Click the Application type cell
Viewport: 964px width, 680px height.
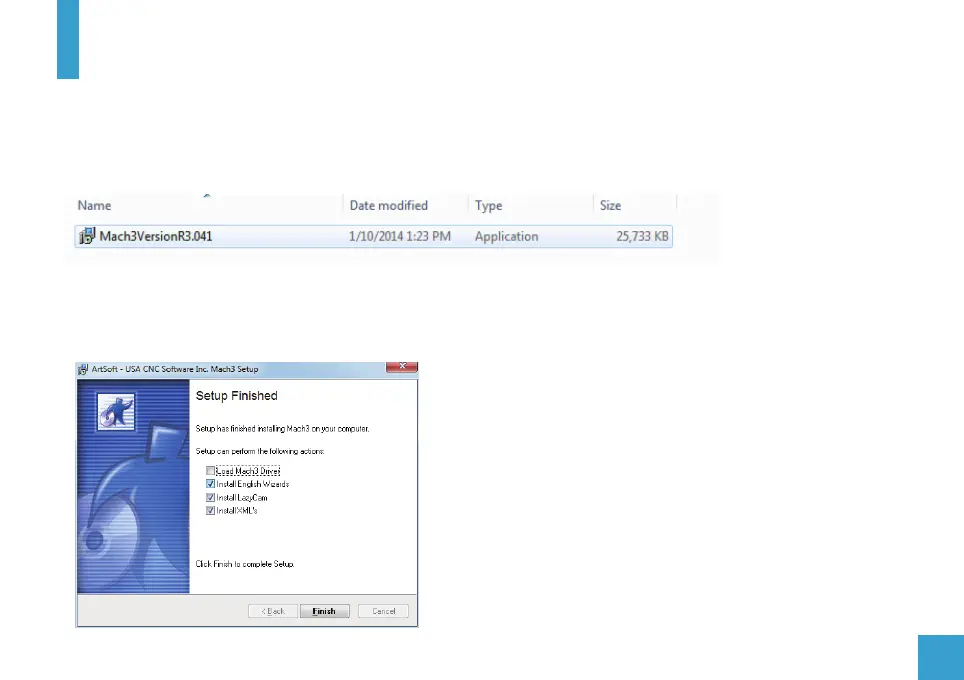point(507,237)
